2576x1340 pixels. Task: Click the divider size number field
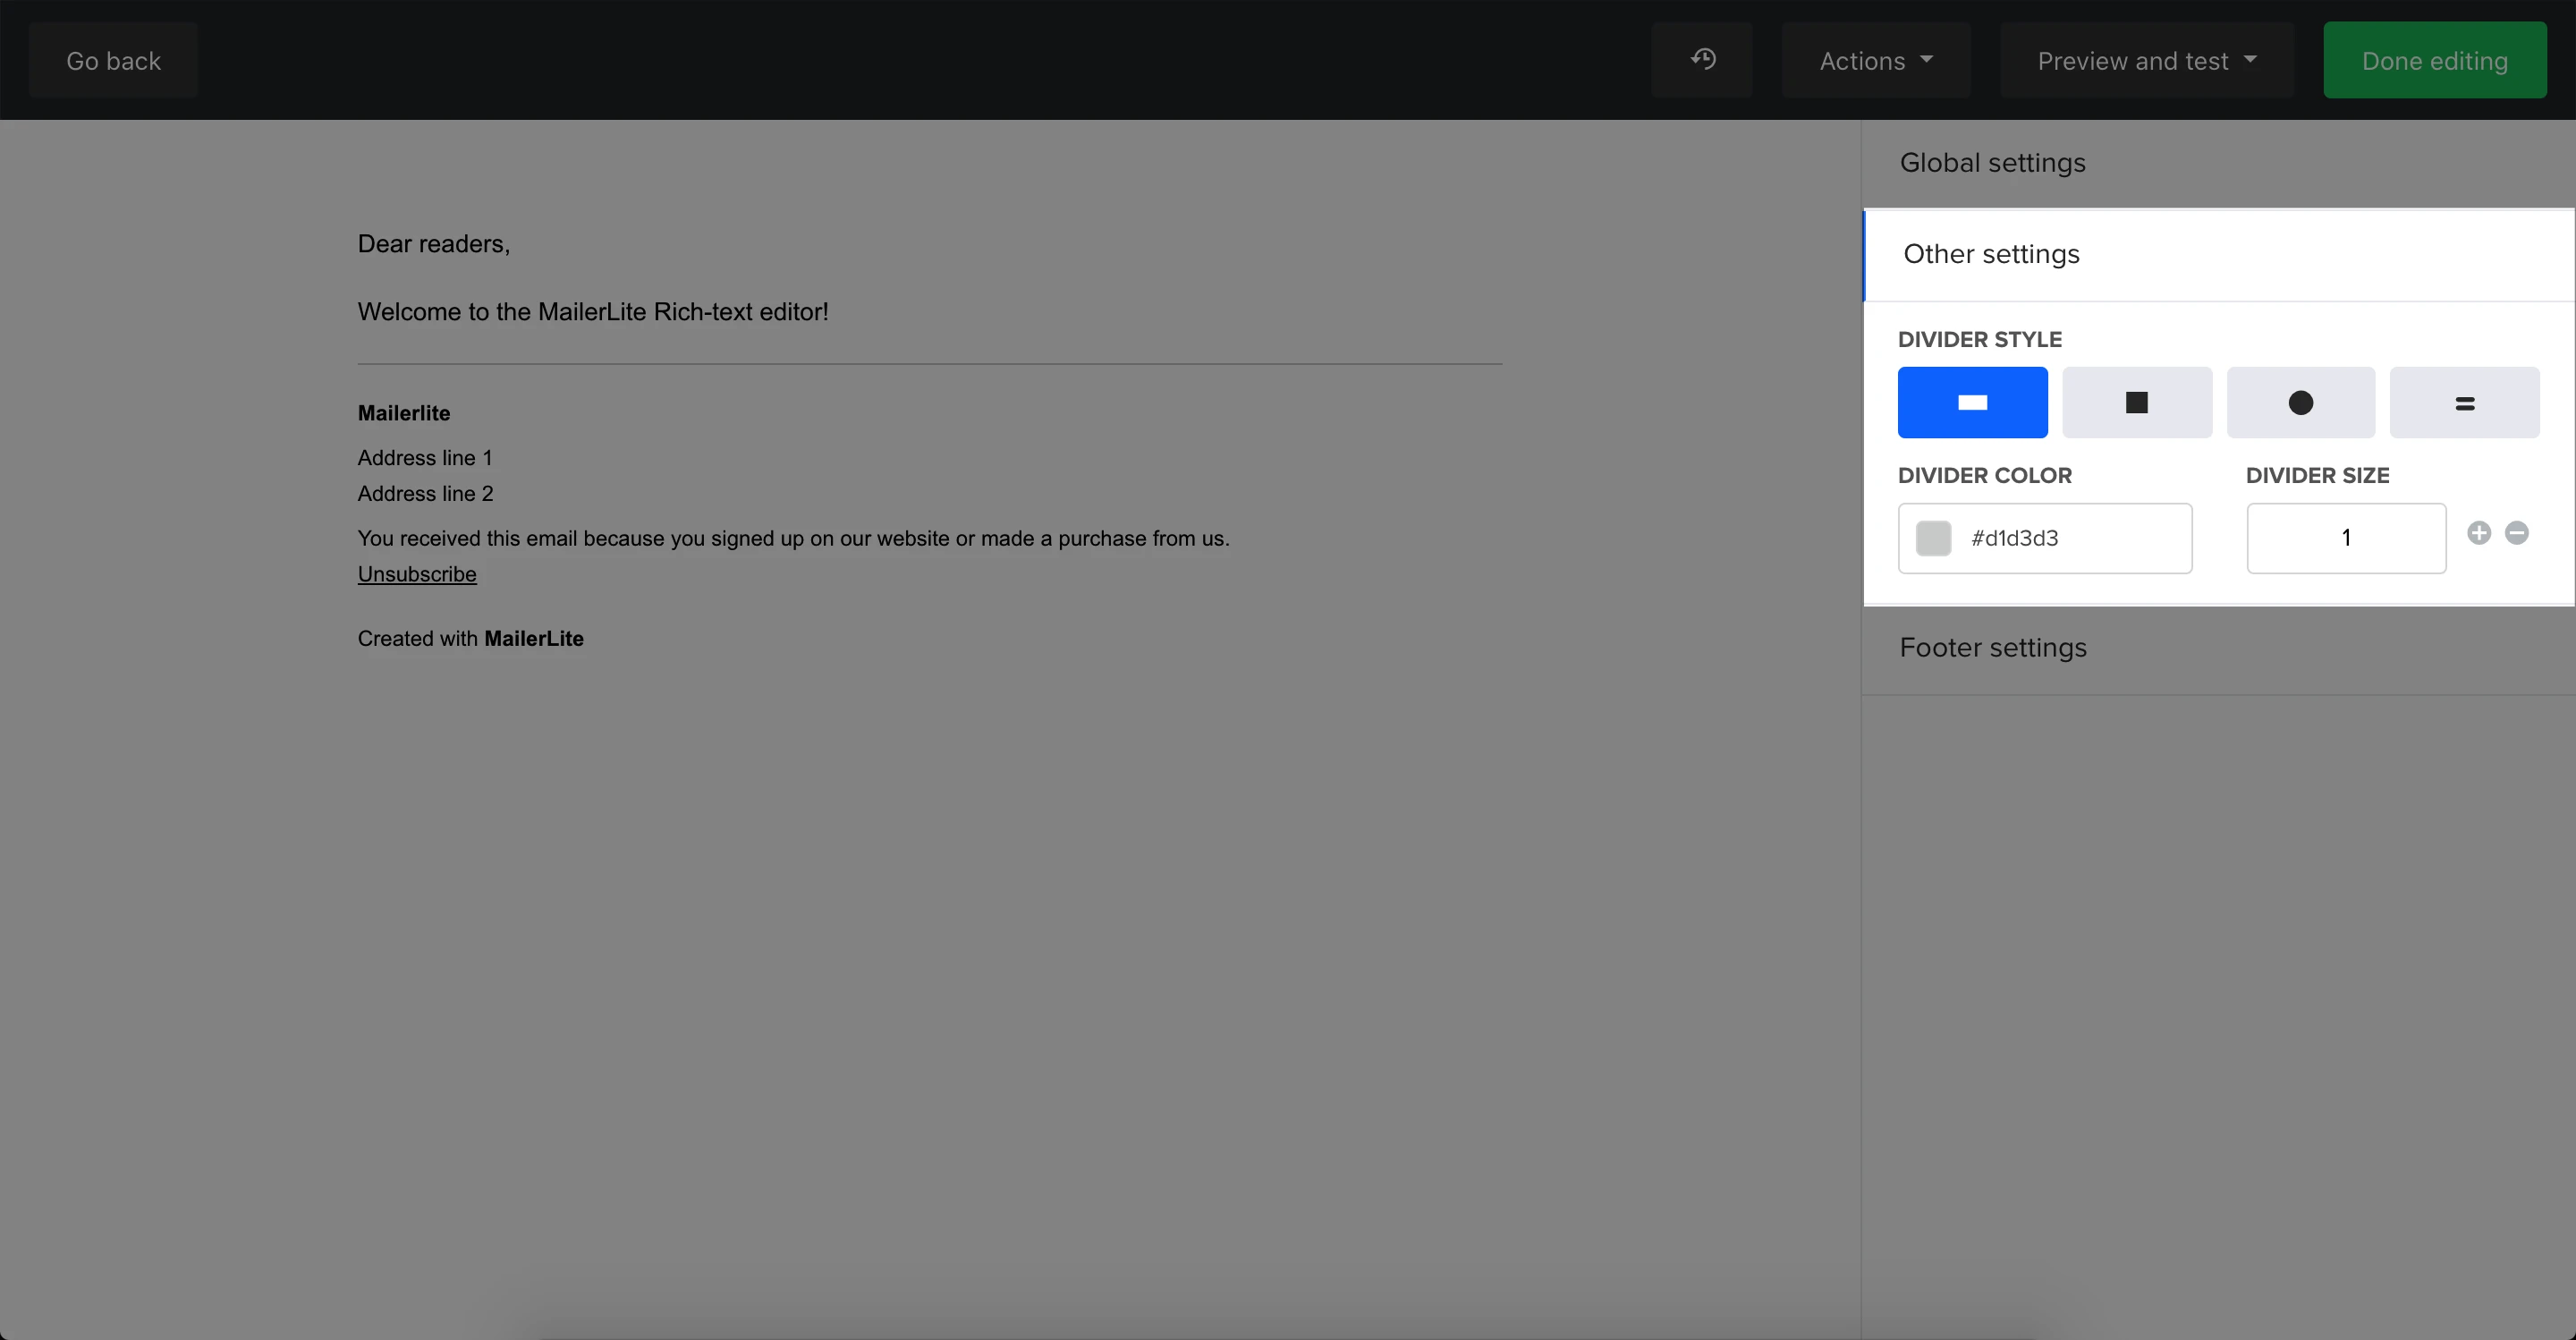pos(2345,538)
